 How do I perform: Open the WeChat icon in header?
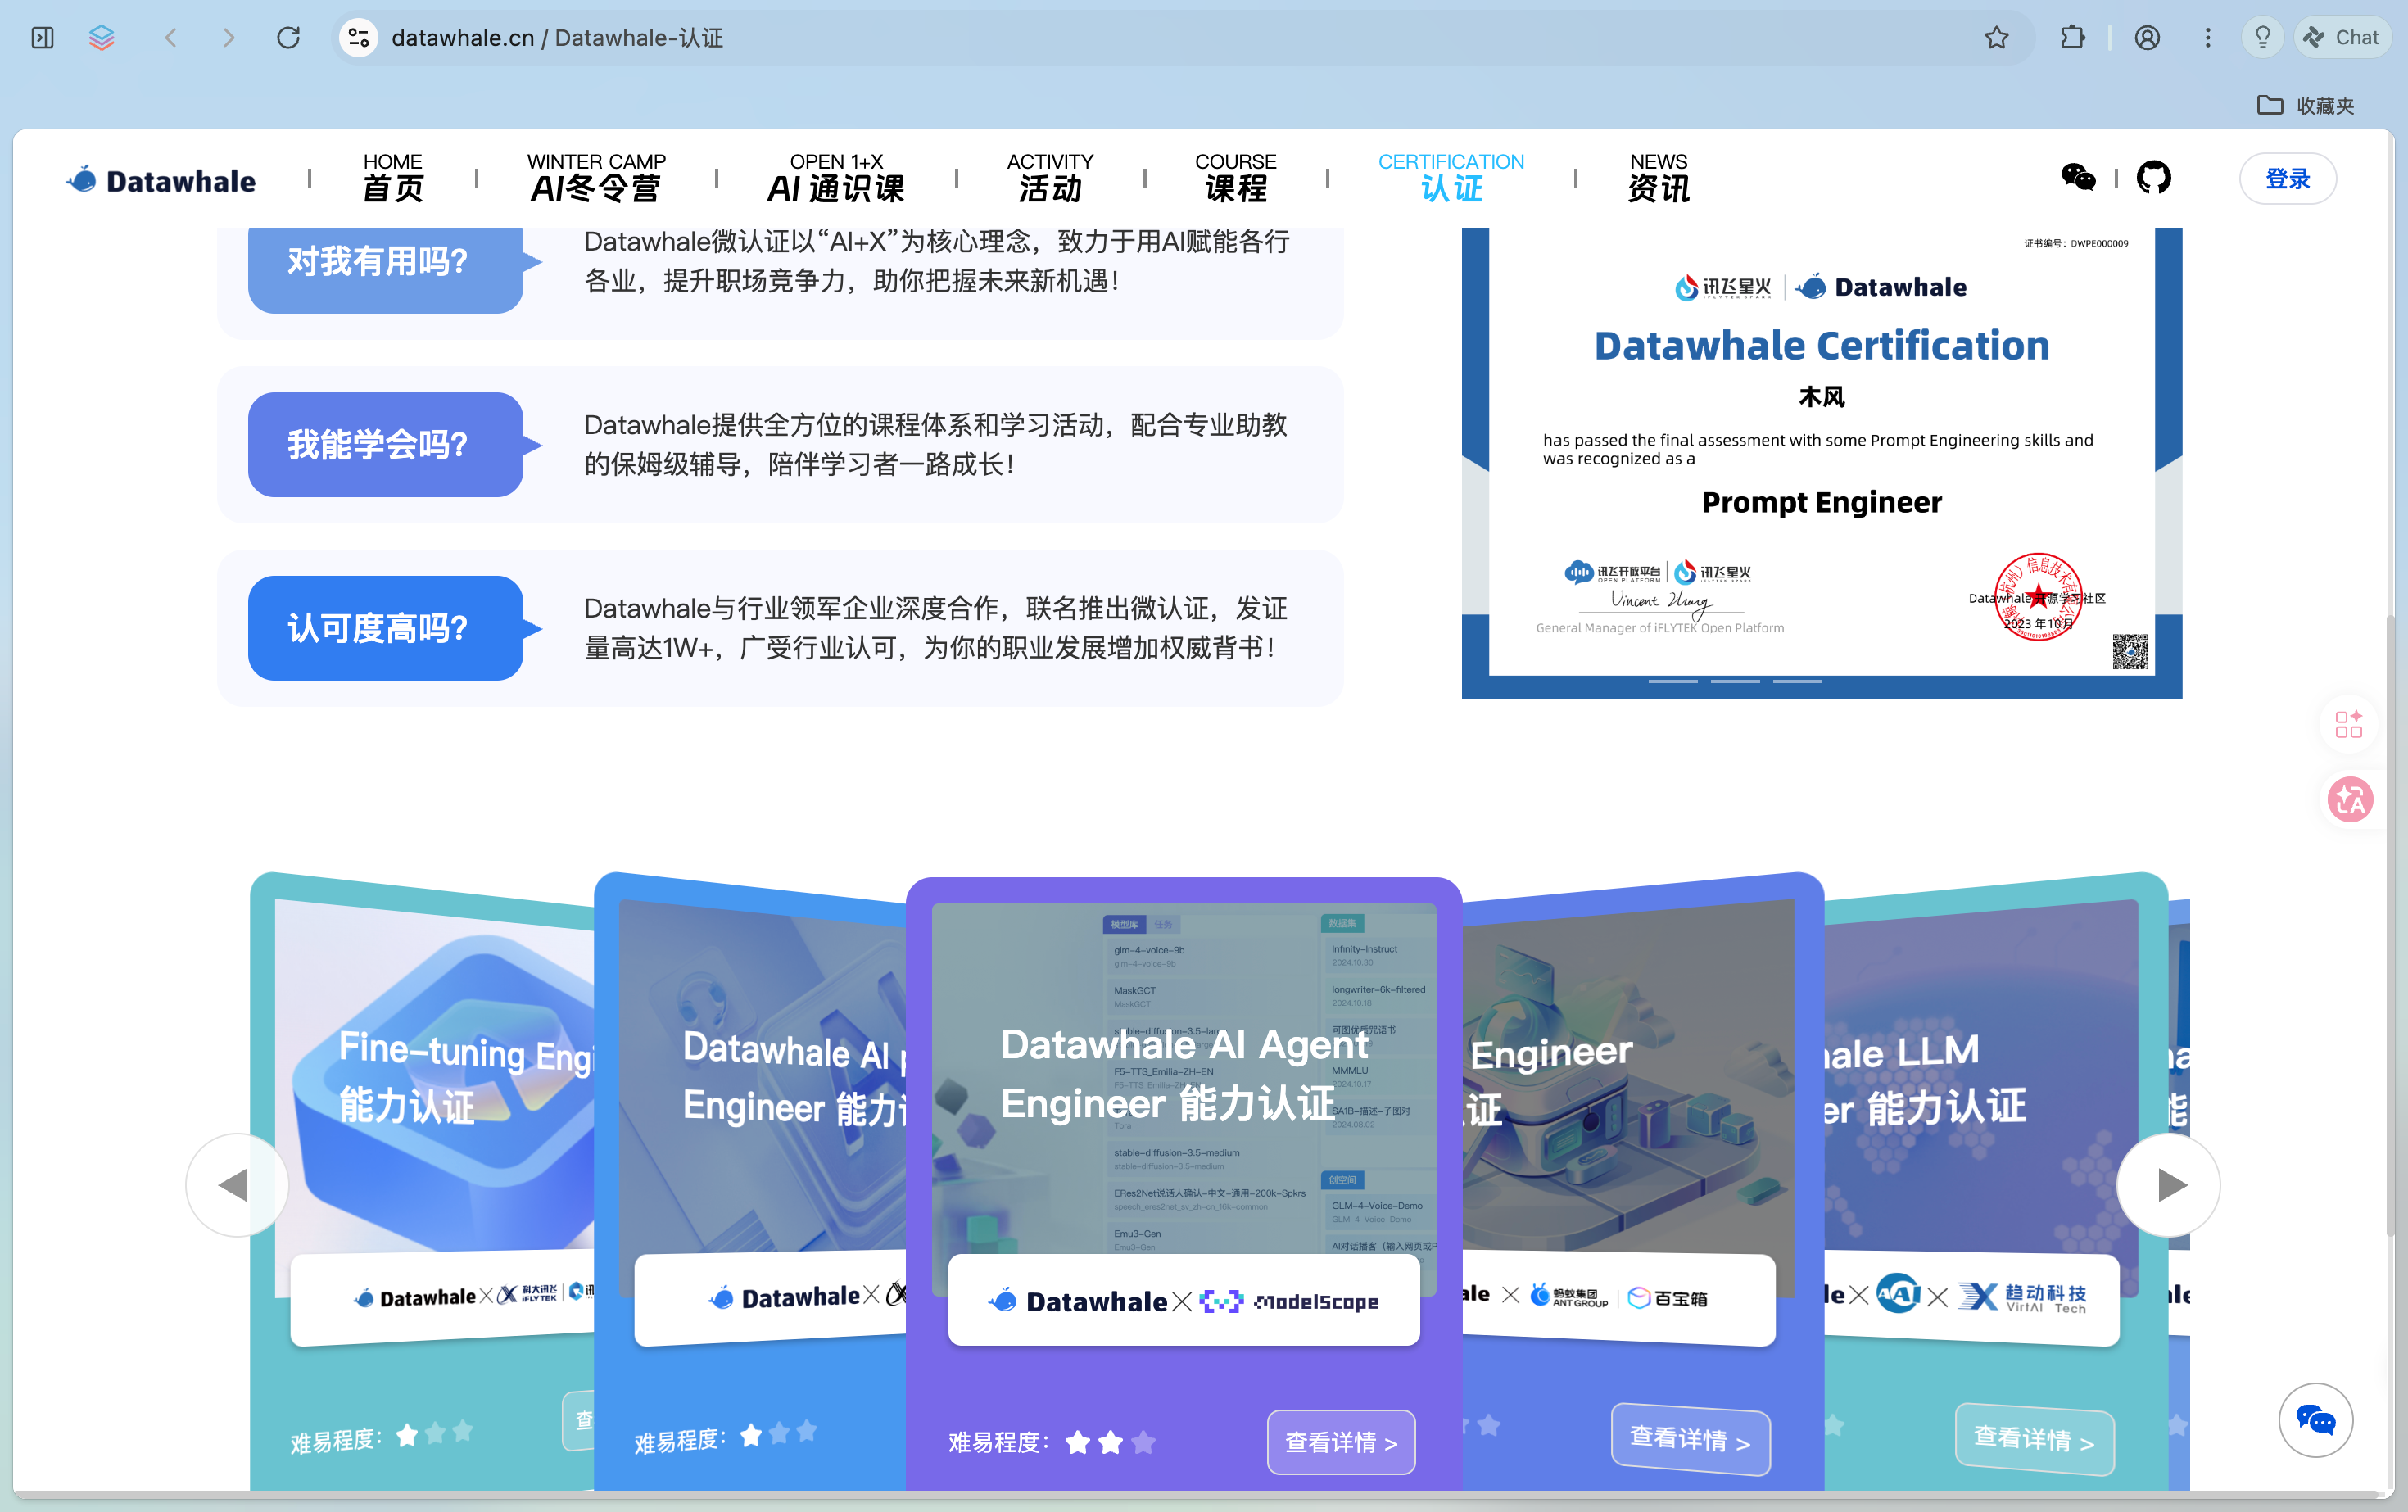[x=2077, y=178]
